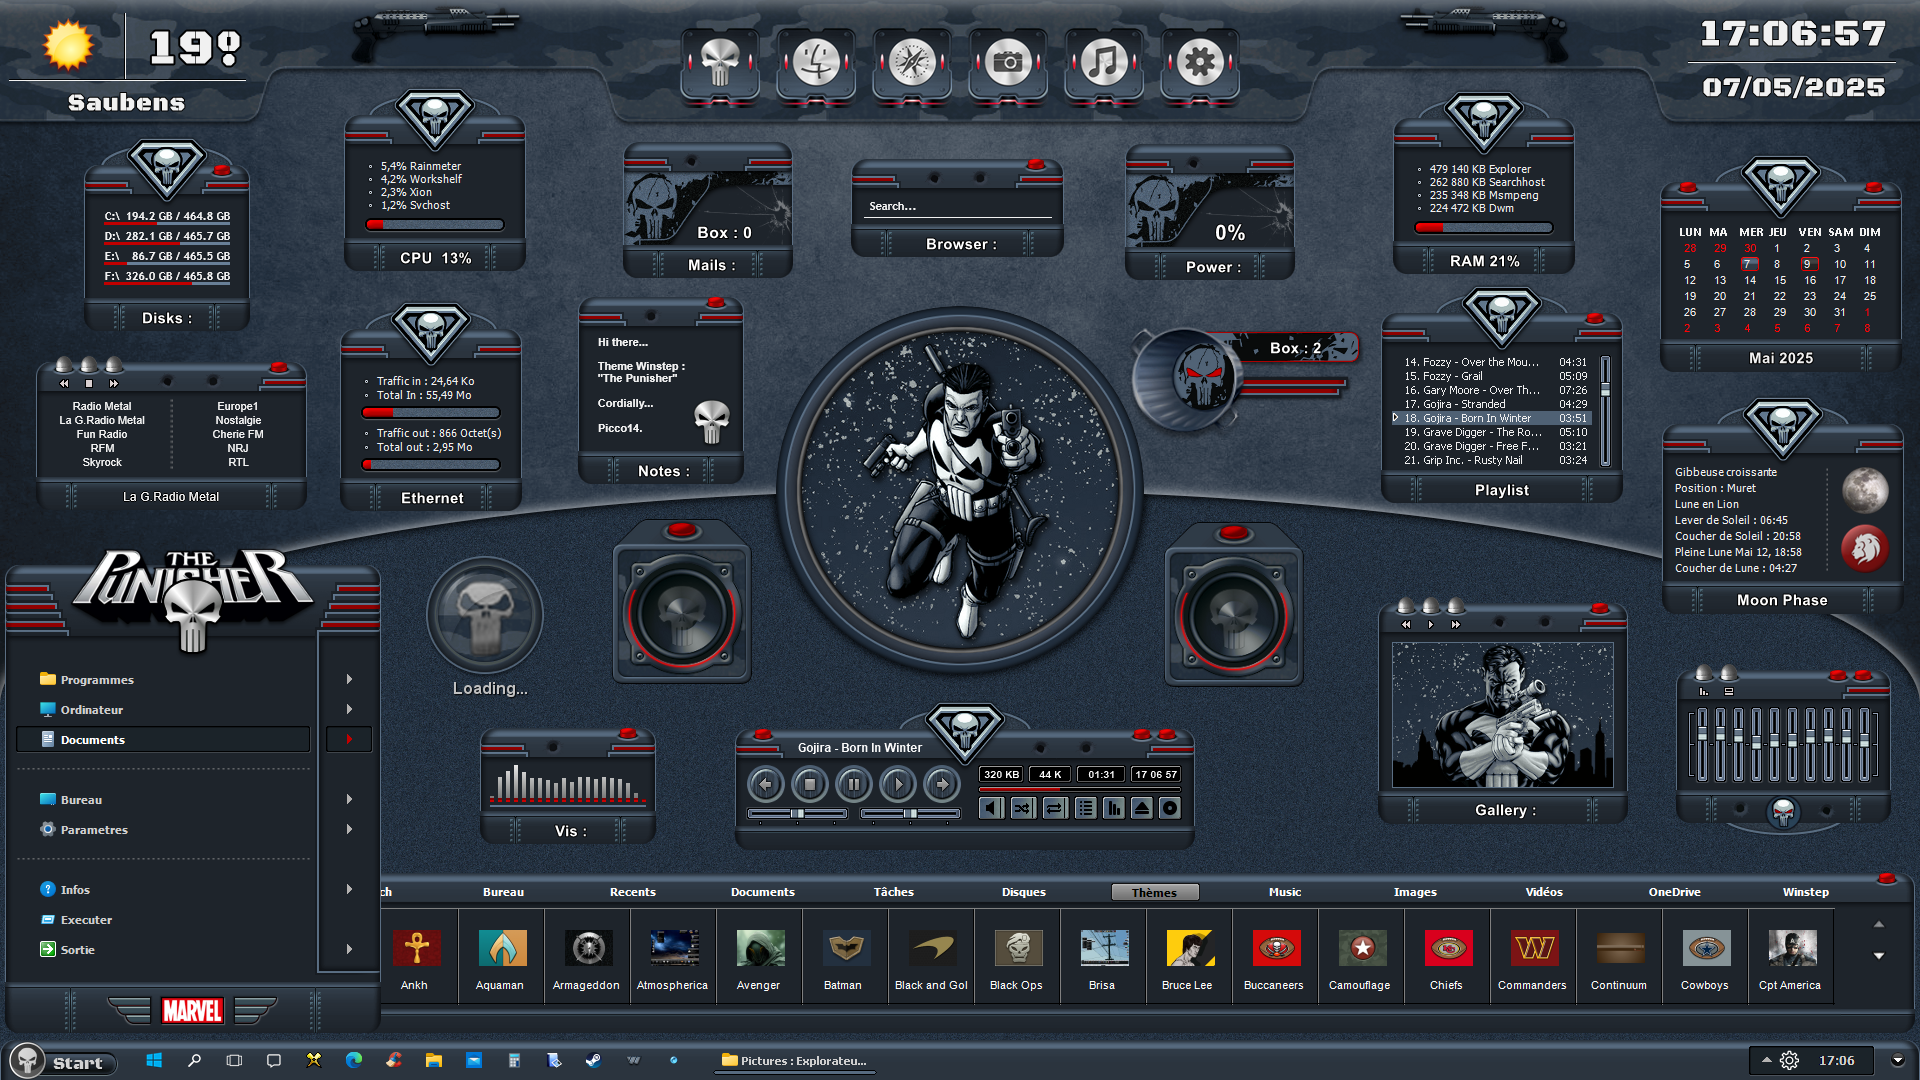Toggle mute speaker button in music player
Viewport: 1920px width, 1080px height.
pyautogui.click(x=991, y=808)
